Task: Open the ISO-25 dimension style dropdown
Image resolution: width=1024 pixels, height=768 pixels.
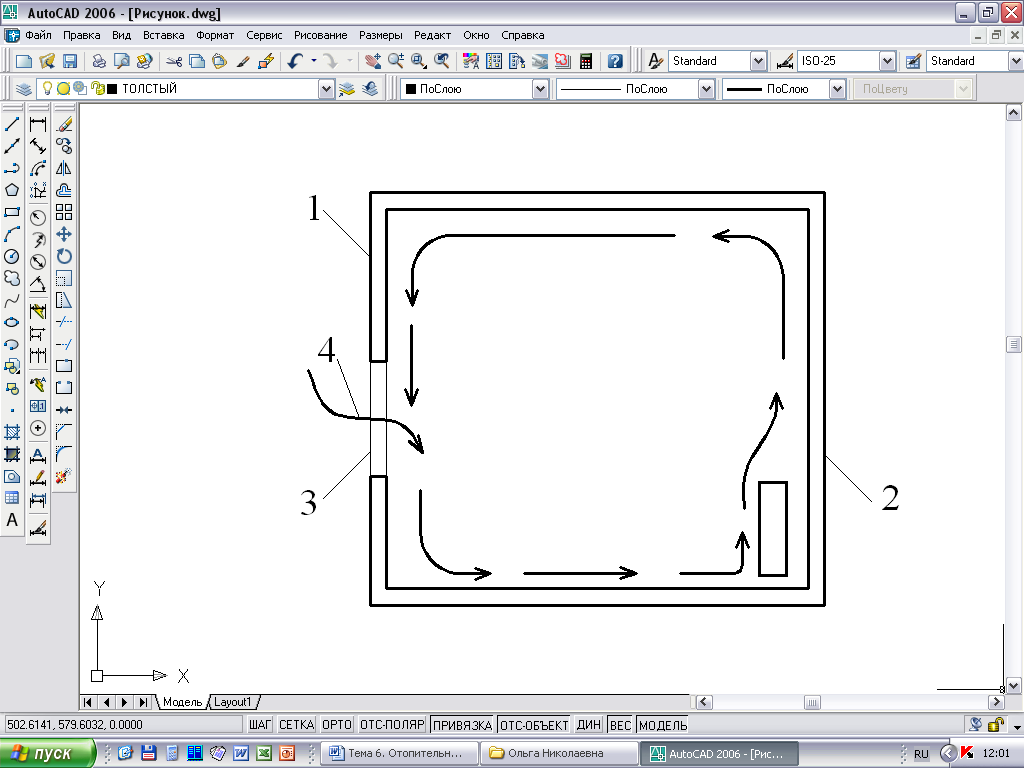Action: [887, 61]
